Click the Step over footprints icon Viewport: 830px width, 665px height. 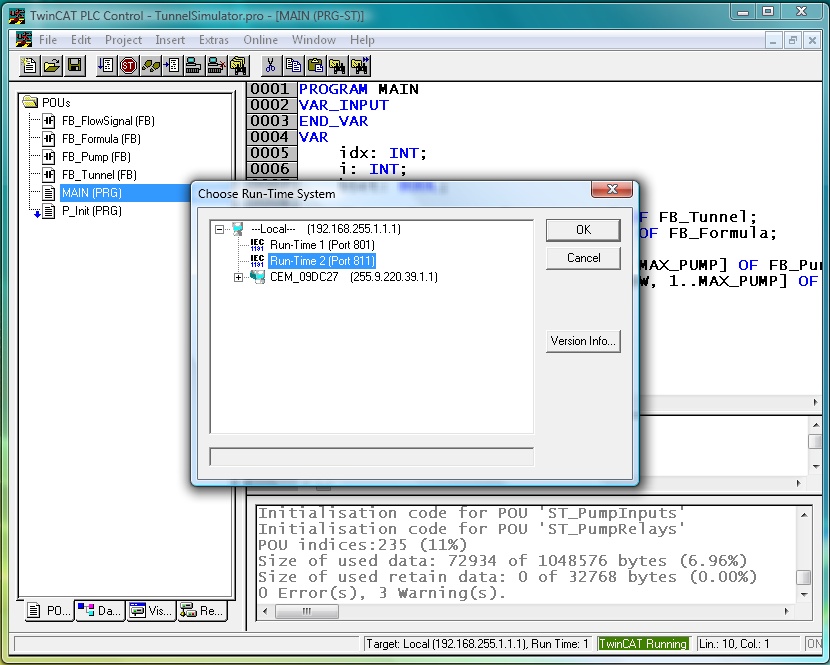tap(151, 66)
